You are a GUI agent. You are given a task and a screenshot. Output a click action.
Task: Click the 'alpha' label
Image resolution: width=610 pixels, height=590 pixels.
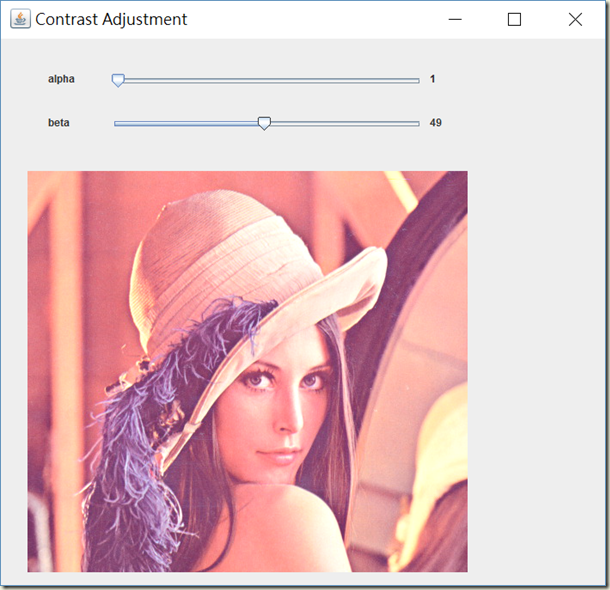tap(61, 79)
